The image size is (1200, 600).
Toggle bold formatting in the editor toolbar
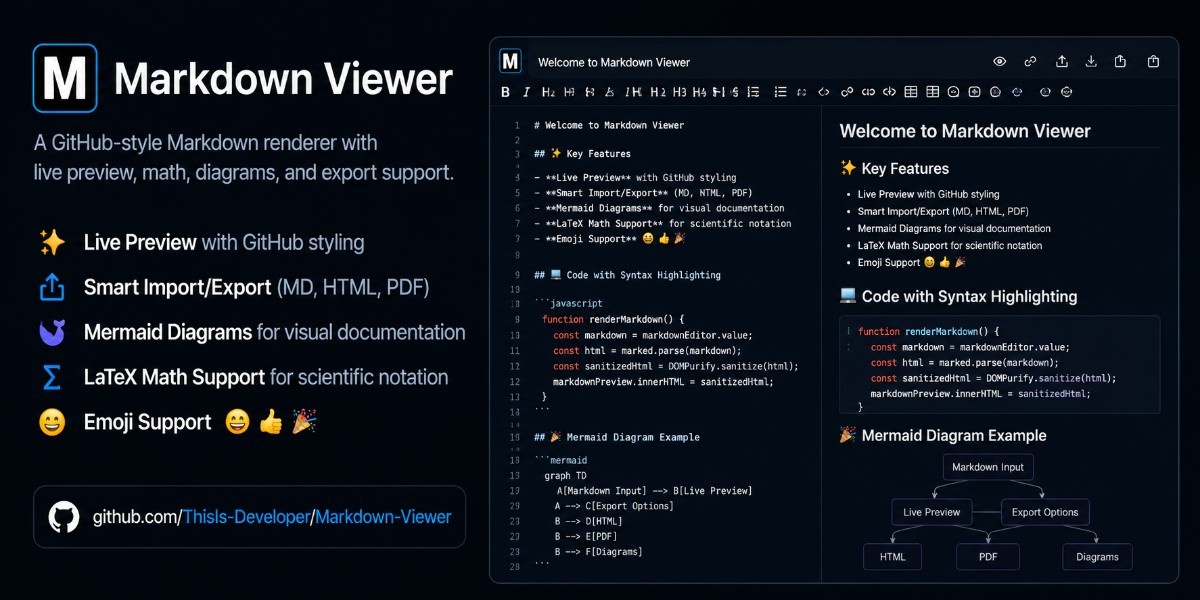pos(505,92)
